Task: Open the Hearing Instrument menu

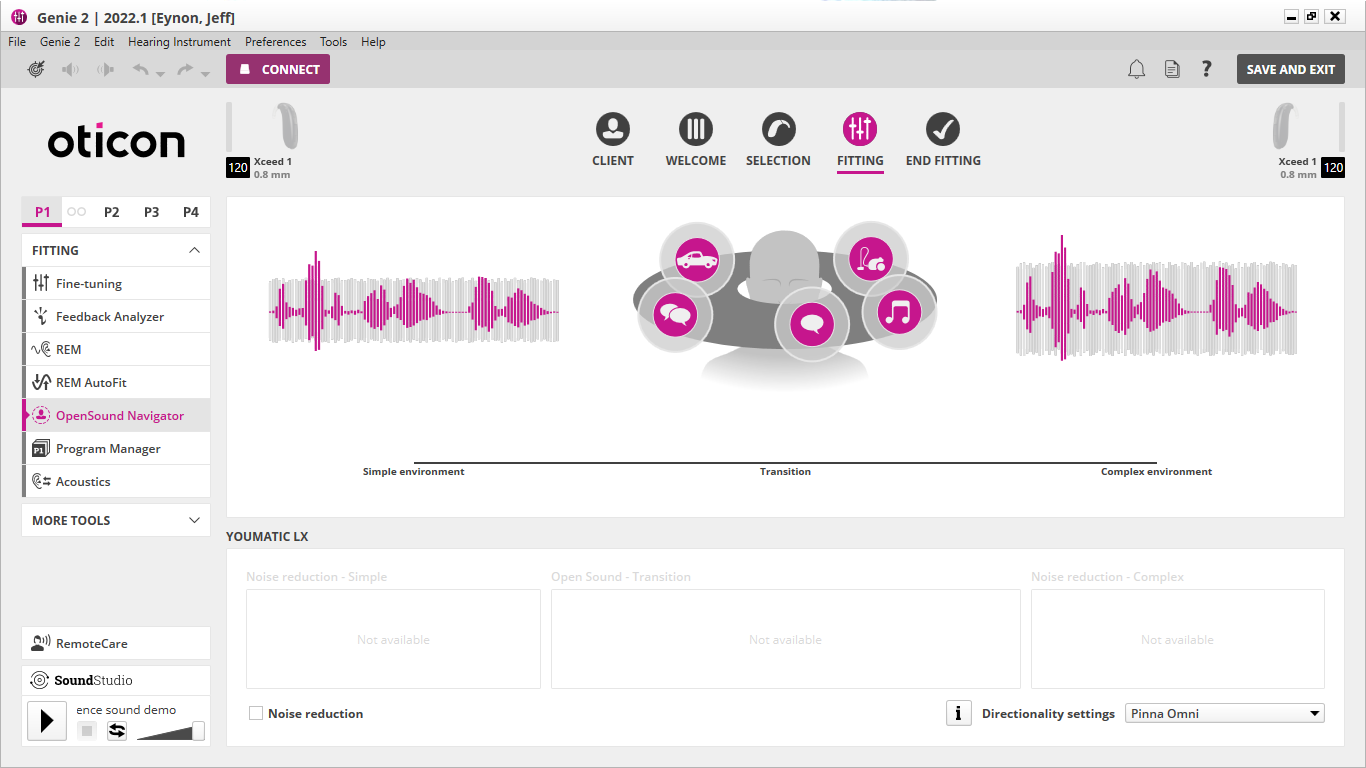Action: (x=179, y=42)
